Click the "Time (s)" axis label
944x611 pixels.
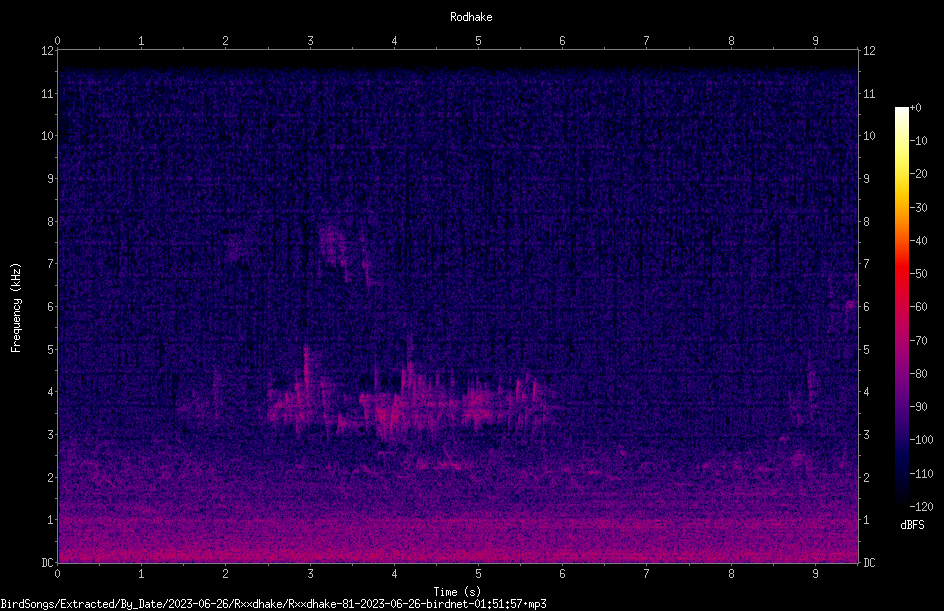click(457, 592)
